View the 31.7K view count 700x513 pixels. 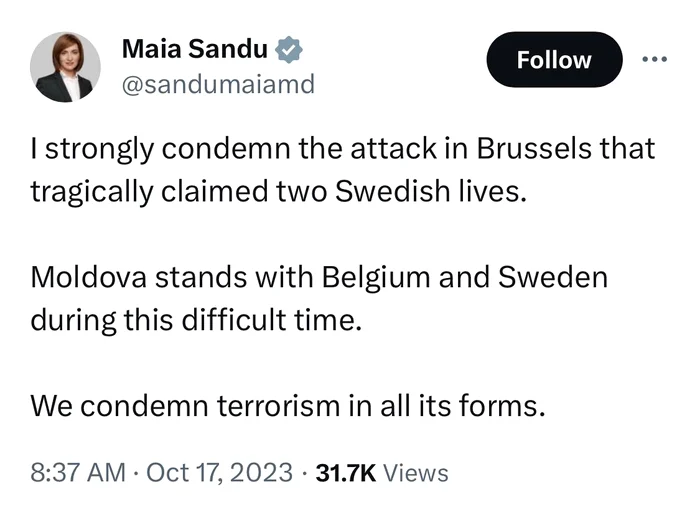click(x=346, y=473)
